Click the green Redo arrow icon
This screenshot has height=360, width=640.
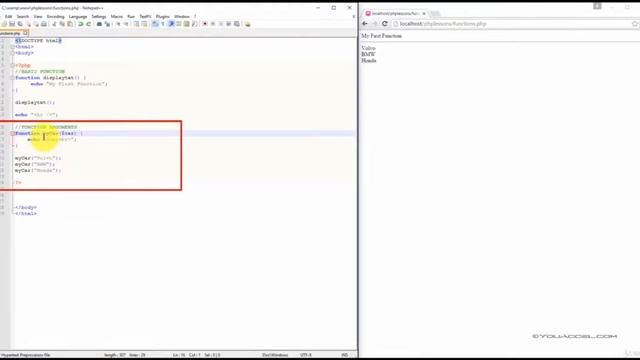pos(89,24)
